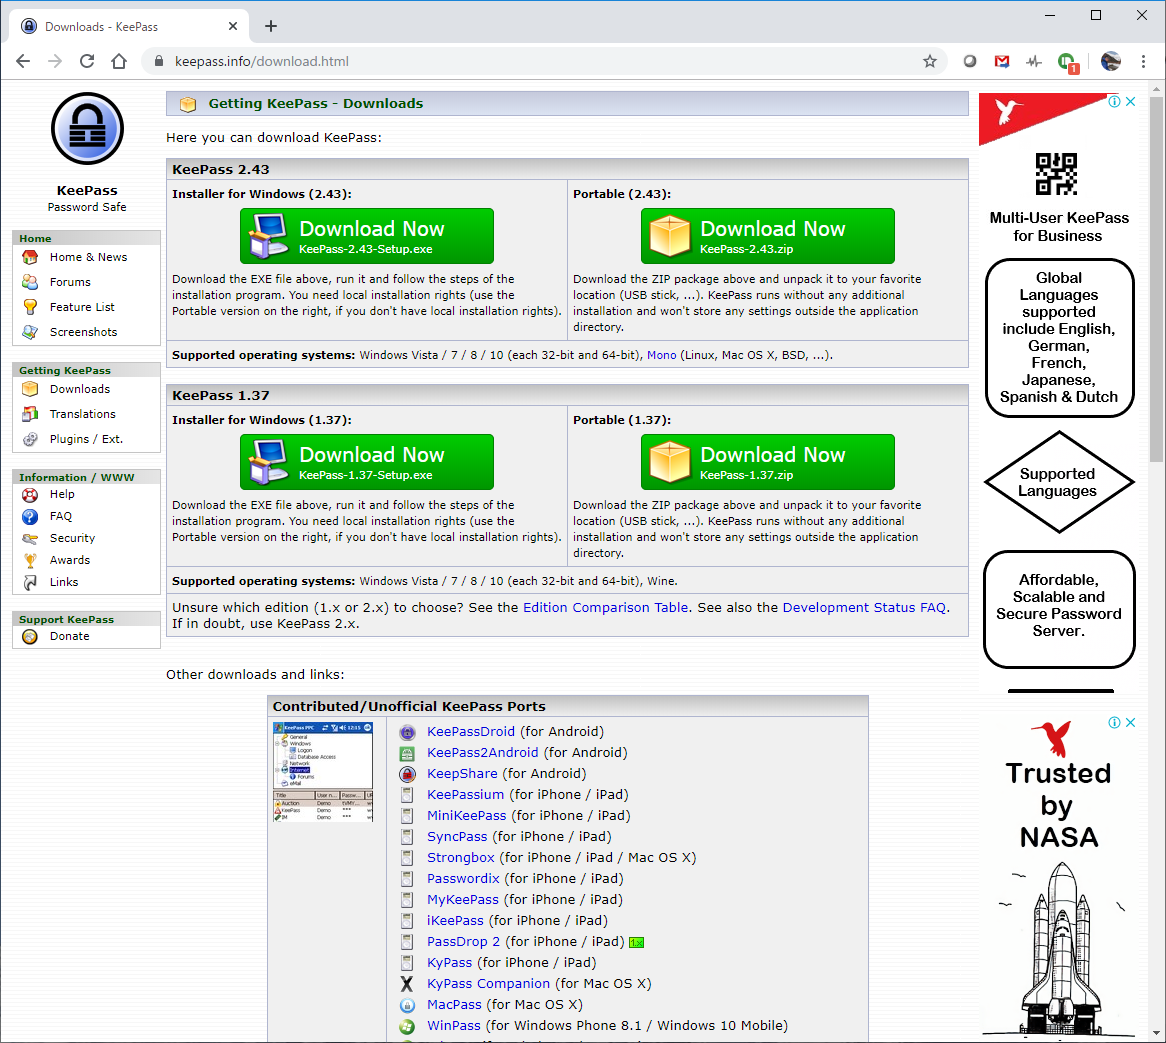This screenshot has height=1043, width=1166.
Task: Click the FAQ question mark icon
Action: [30, 516]
